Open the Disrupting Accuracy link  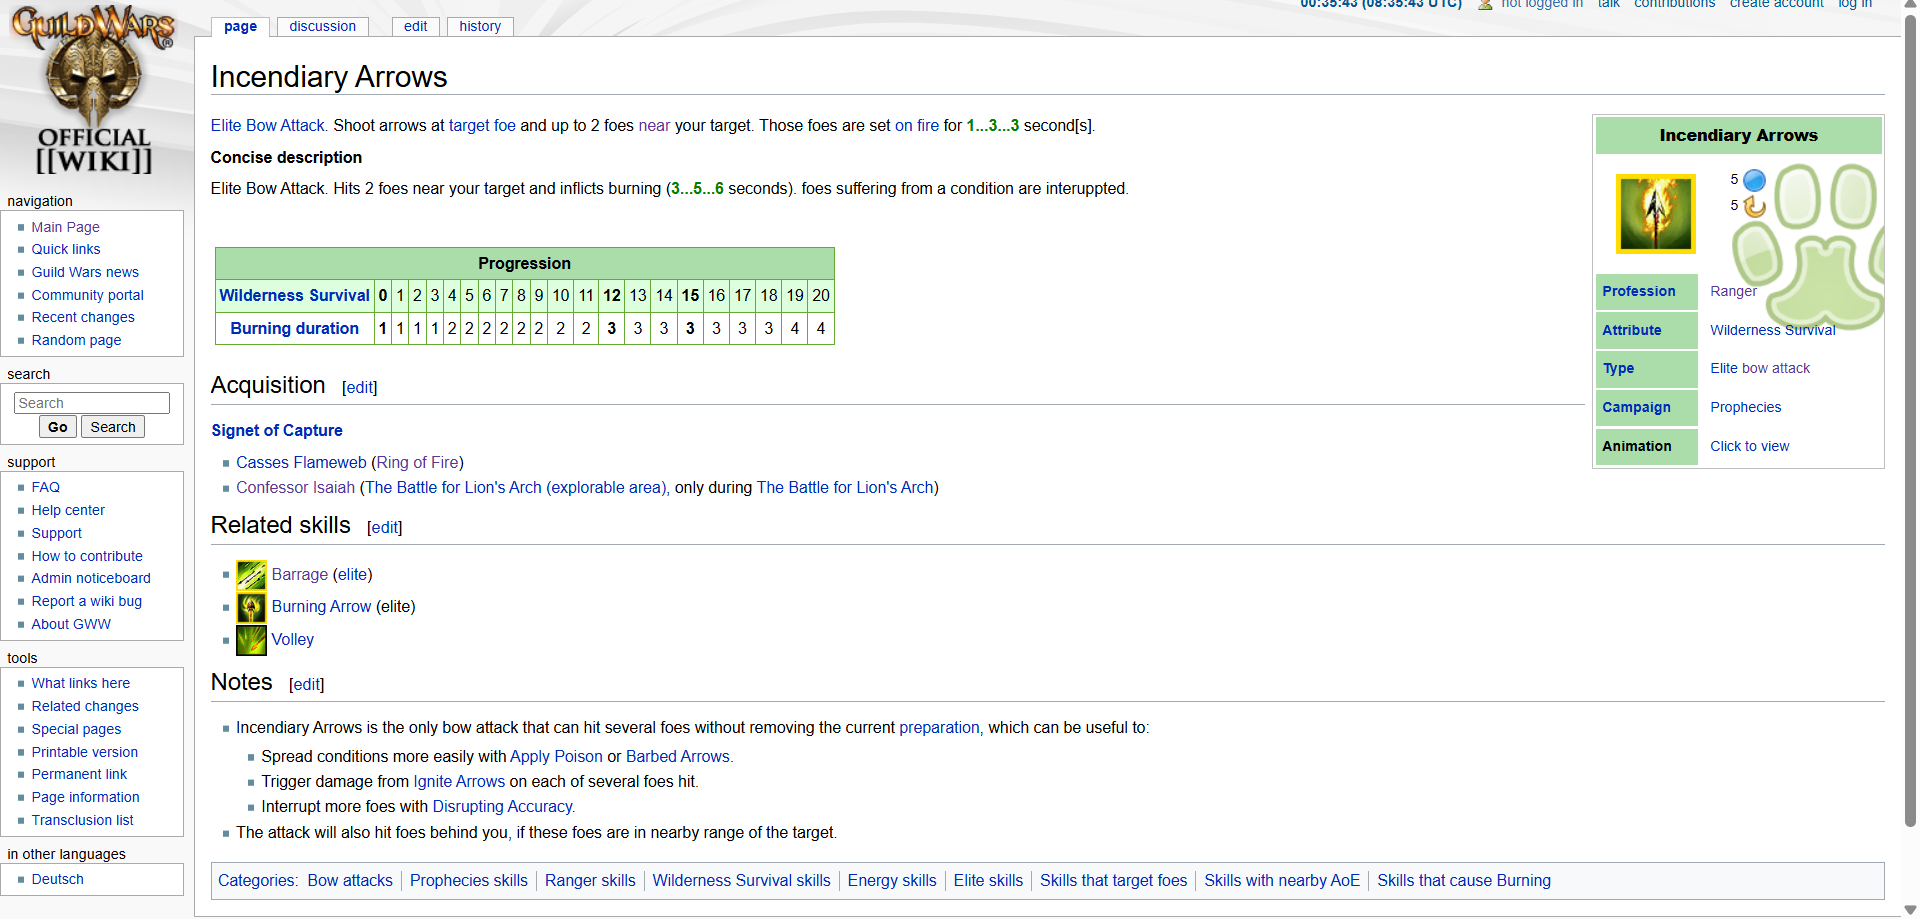(x=502, y=806)
